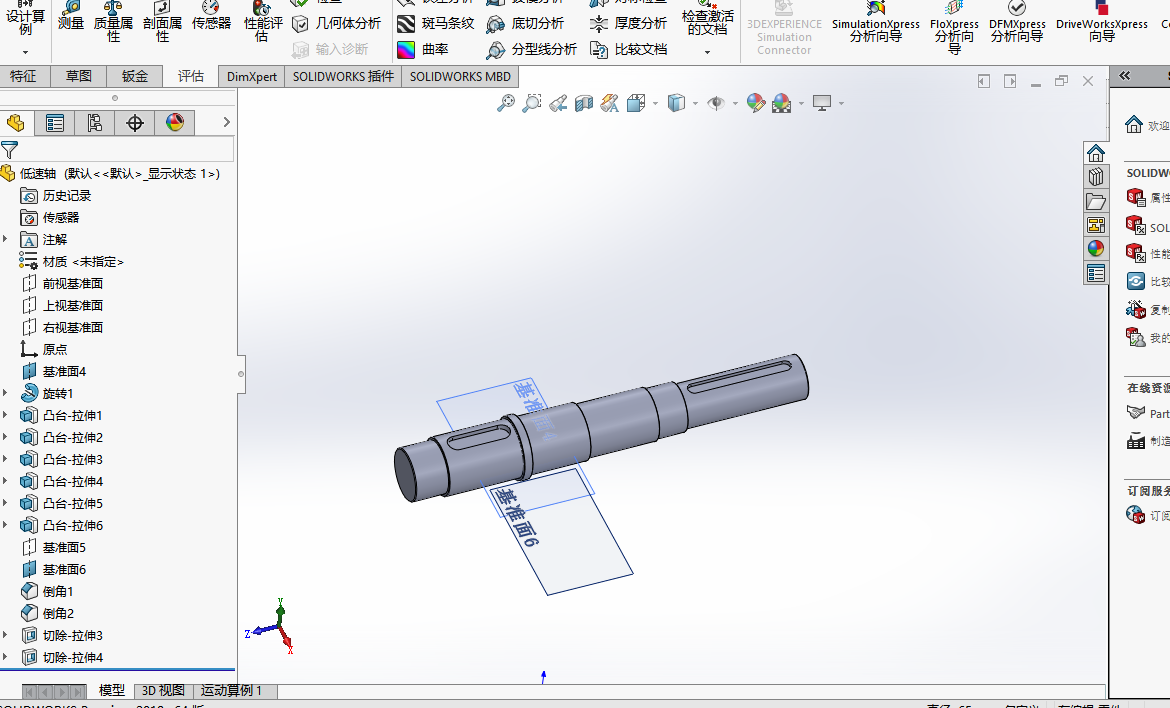The image size is (1170, 708).
Task: Click the 剖面属性 section properties tool
Action: (x=162, y=21)
